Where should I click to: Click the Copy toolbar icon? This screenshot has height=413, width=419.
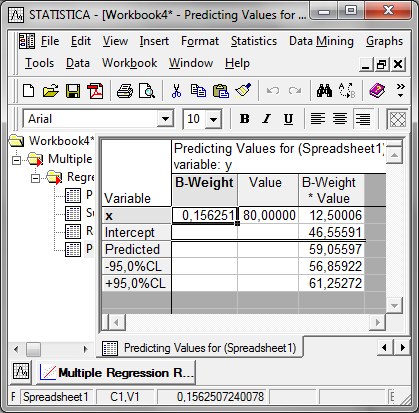point(198,91)
